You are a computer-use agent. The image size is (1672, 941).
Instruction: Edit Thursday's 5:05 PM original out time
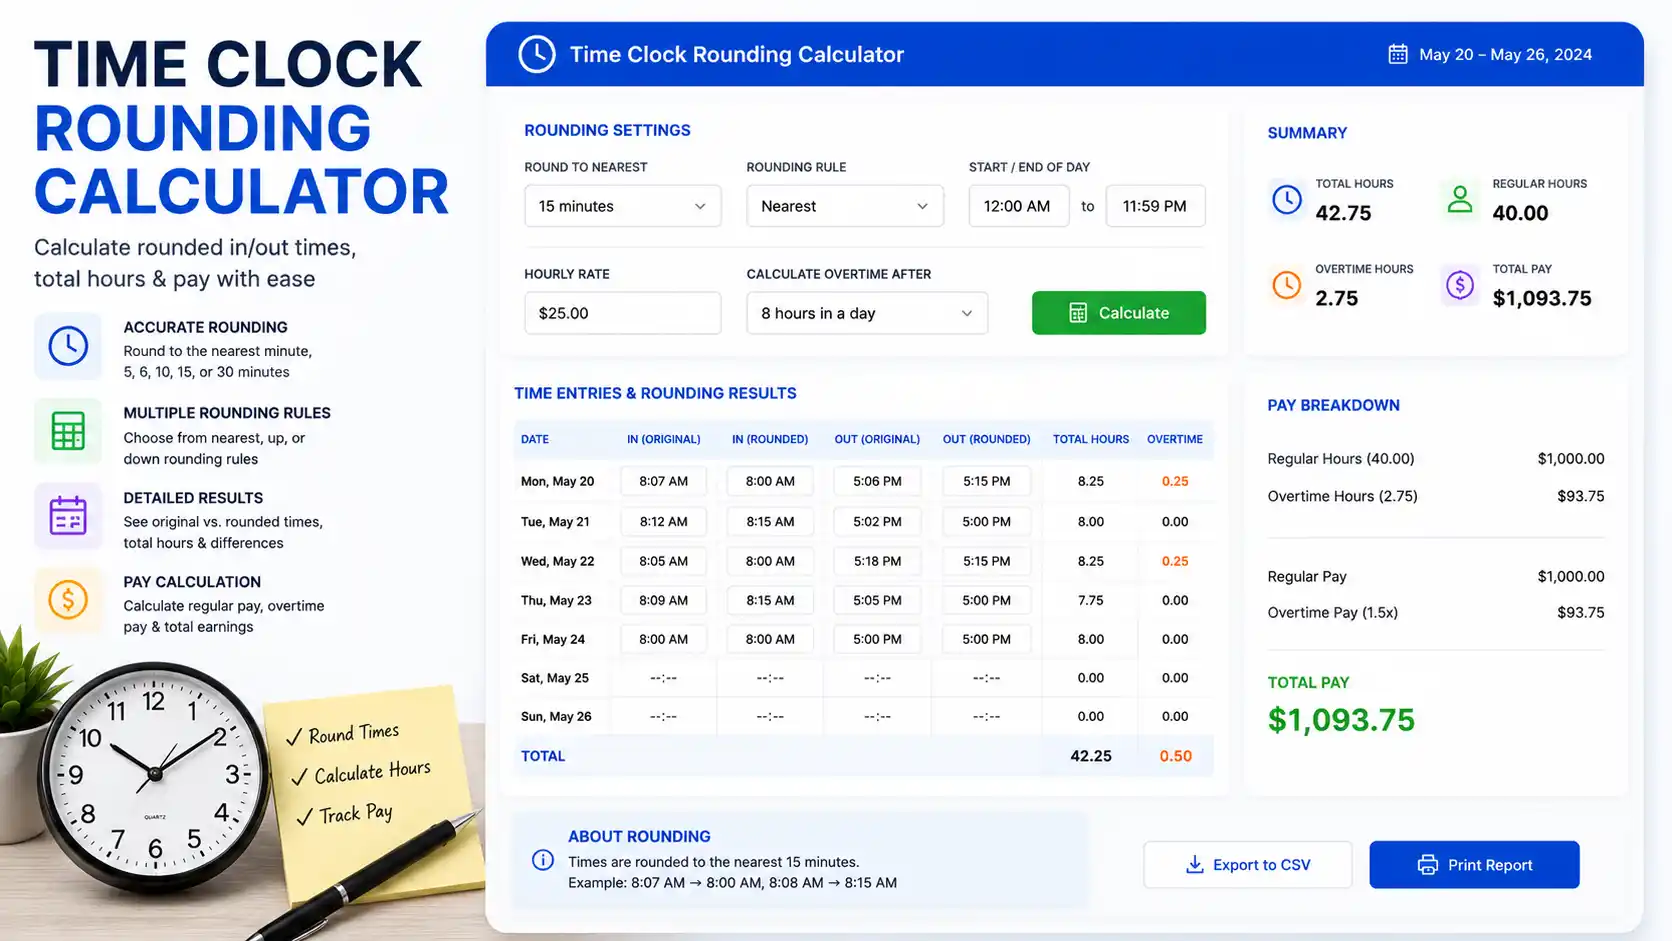pos(877,600)
